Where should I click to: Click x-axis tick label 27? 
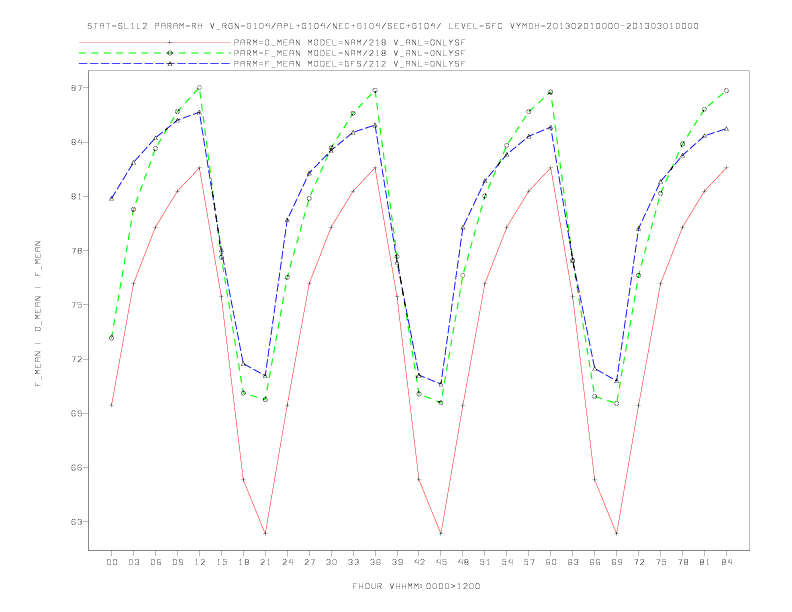309,562
